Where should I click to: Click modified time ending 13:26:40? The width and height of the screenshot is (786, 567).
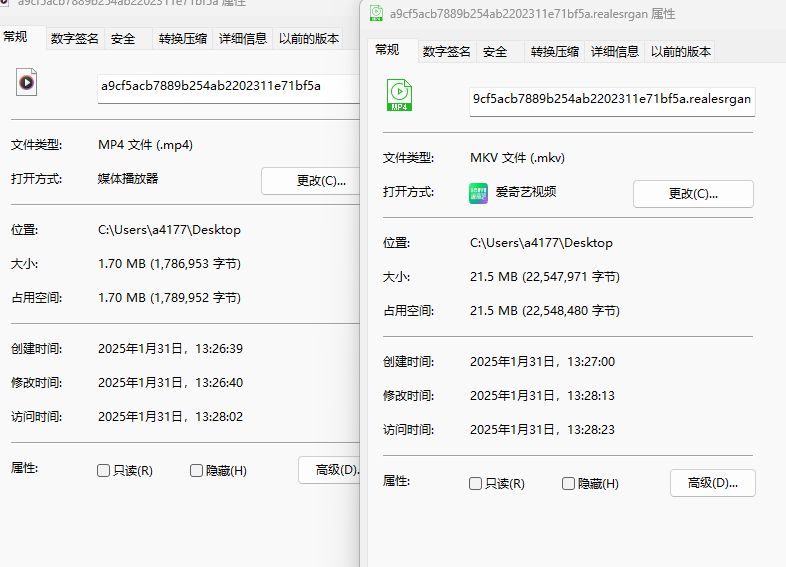coord(170,383)
